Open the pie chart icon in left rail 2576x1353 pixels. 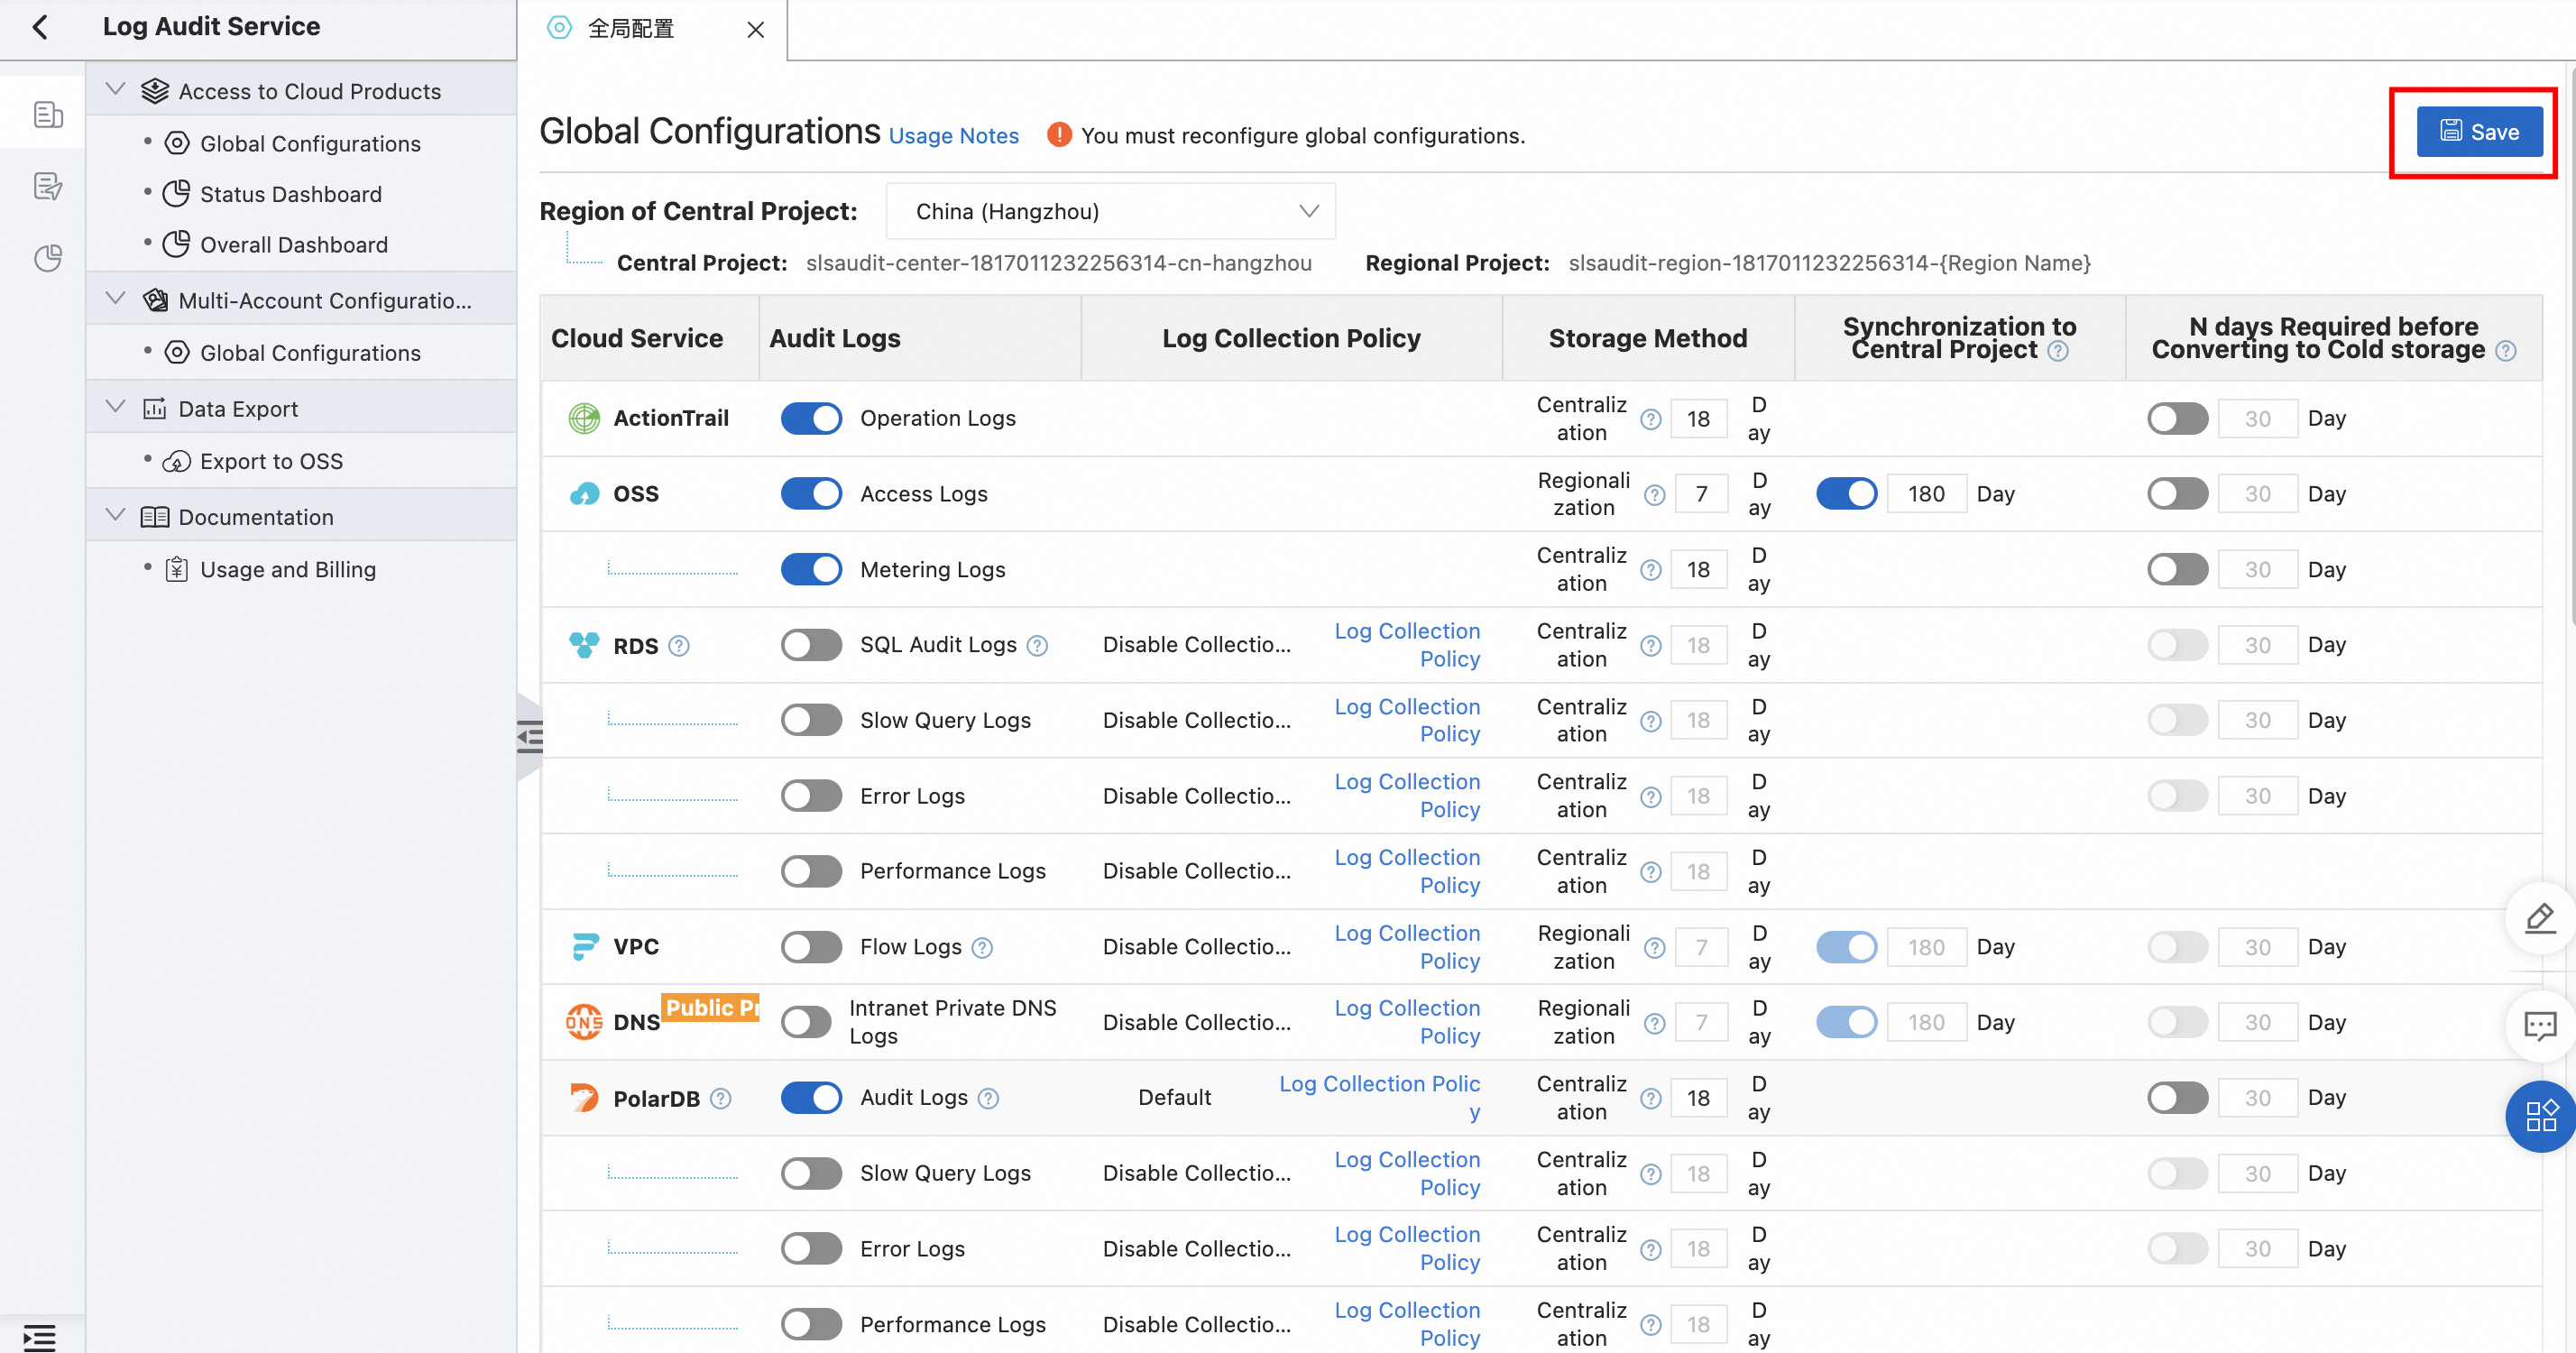(47, 258)
